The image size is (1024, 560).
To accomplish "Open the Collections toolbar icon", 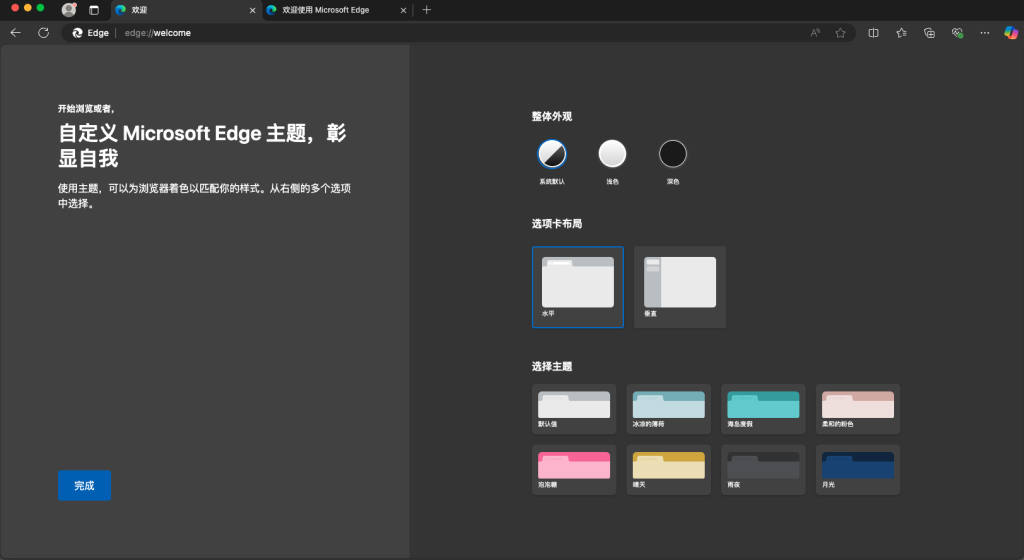I will pyautogui.click(x=929, y=33).
